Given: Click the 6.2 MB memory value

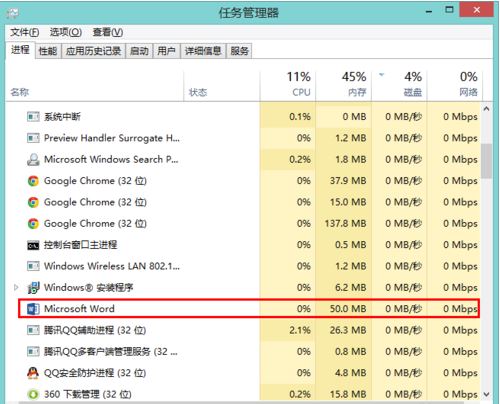Looking at the screenshot, I should [x=351, y=288].
